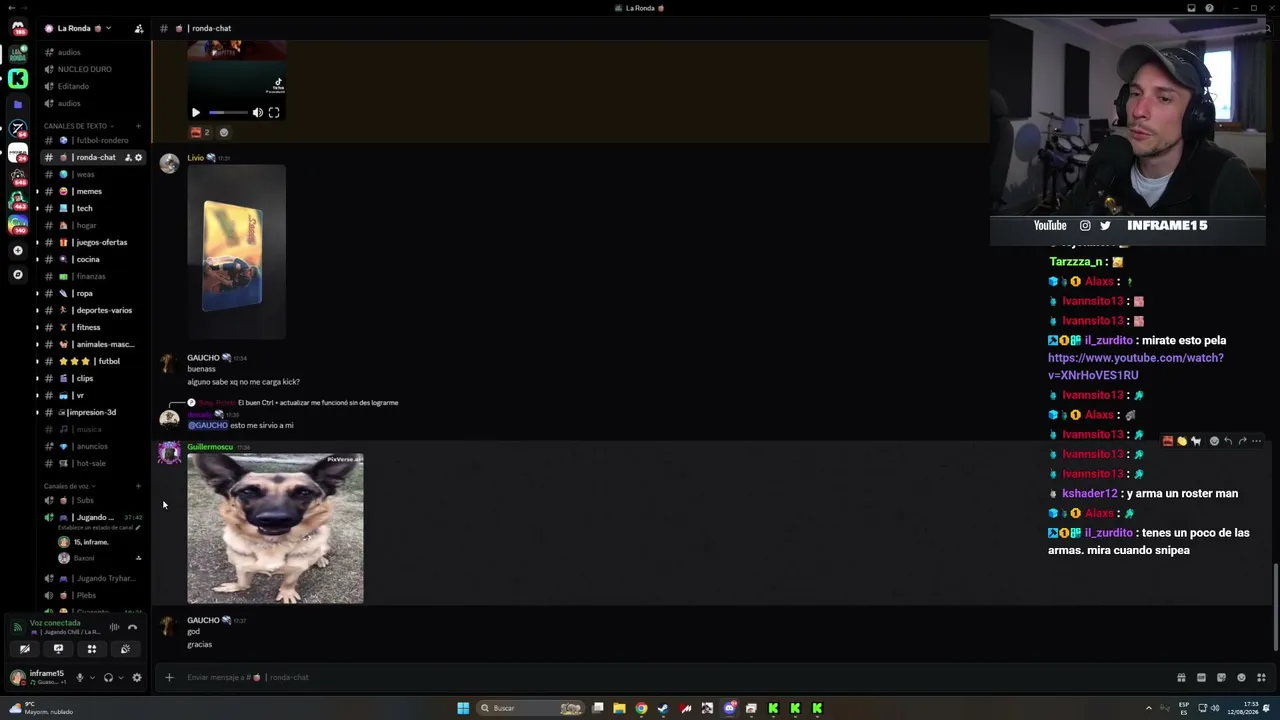Open the cocina channel

tap(94, 259)
